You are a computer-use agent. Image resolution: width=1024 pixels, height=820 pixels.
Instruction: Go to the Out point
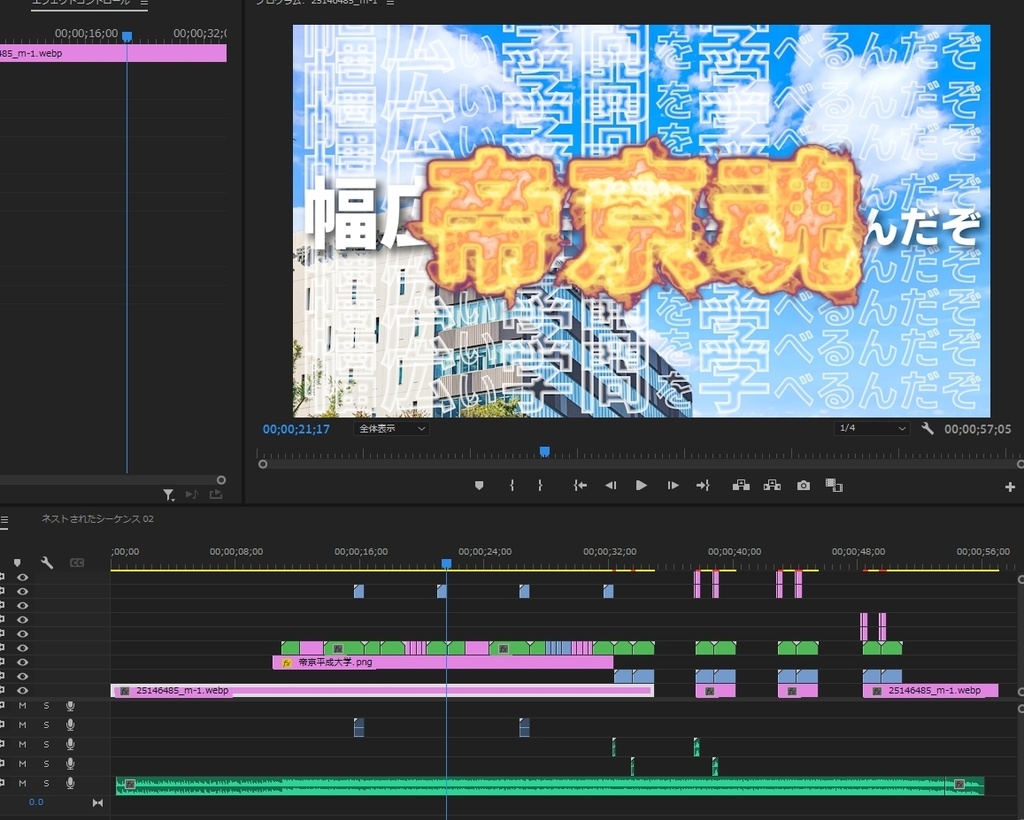point(703,485)
